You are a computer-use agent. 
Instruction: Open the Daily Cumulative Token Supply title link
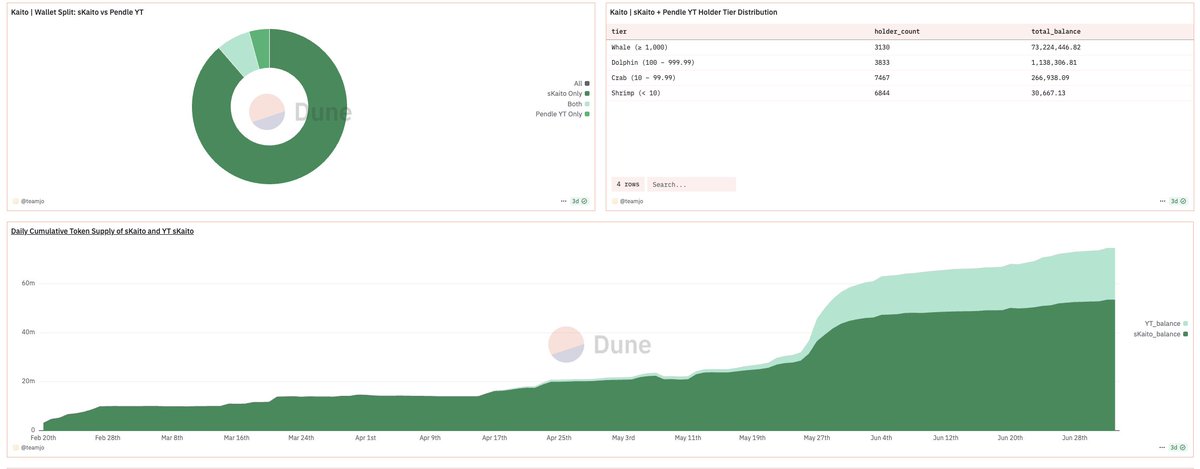(x=102, y=231)
